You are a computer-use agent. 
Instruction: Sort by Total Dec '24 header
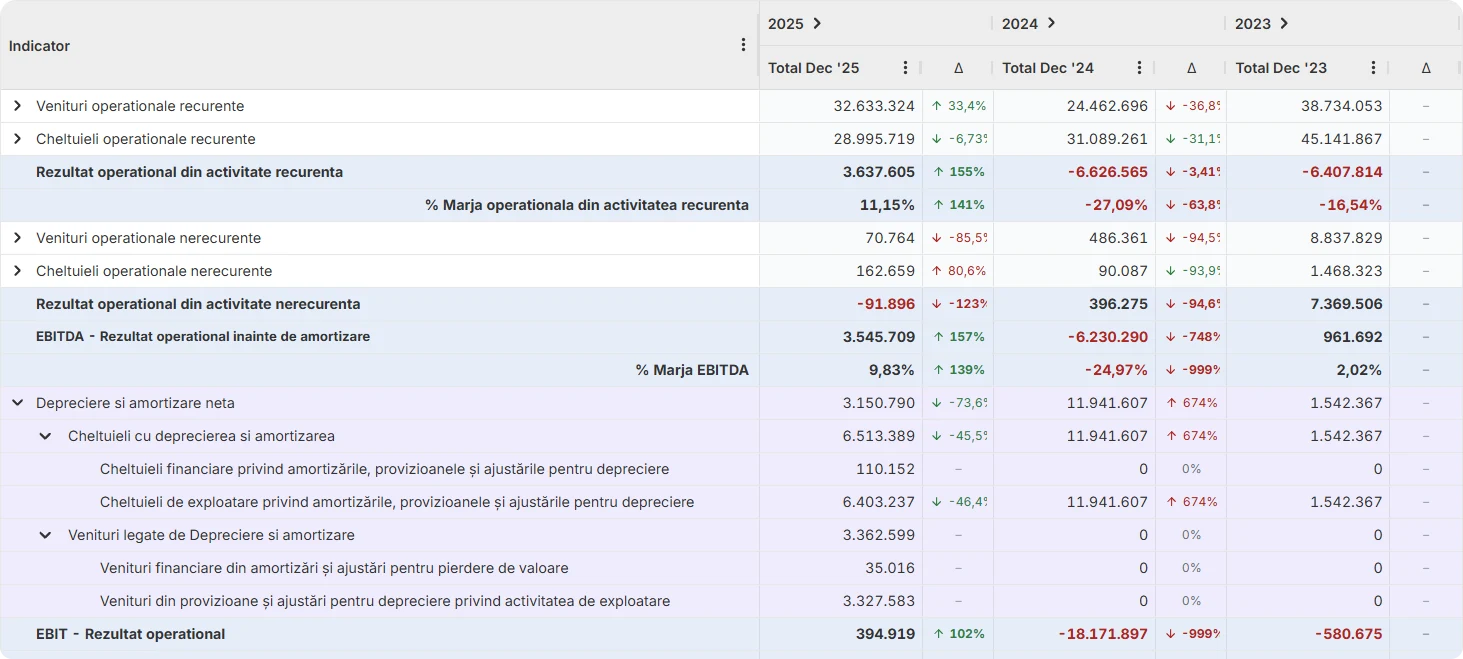pyautogui.click(x=1048, y=68)
